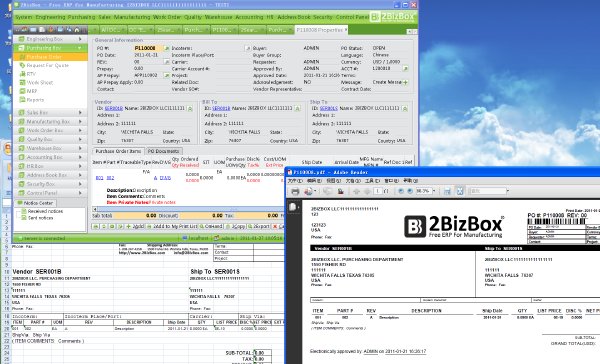600x364 pixels.
Task: Expand the Control Panel sidebar section
Action: tap(51, 193)
